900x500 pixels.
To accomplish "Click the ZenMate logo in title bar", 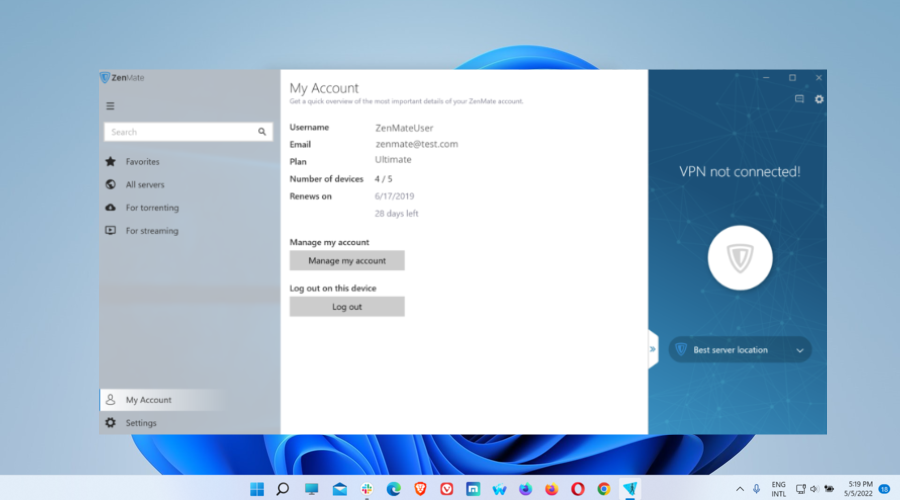I will [x=122, y=77].
